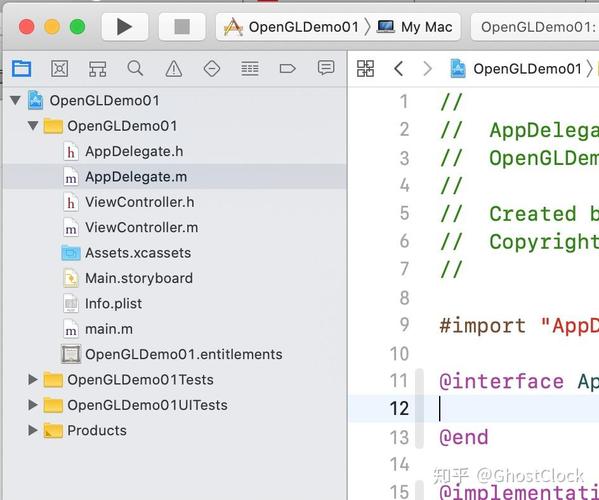This screenshot has width=599, height=500.
Task: Show the Issue navigator warning icon
Action: coord(173,69)
